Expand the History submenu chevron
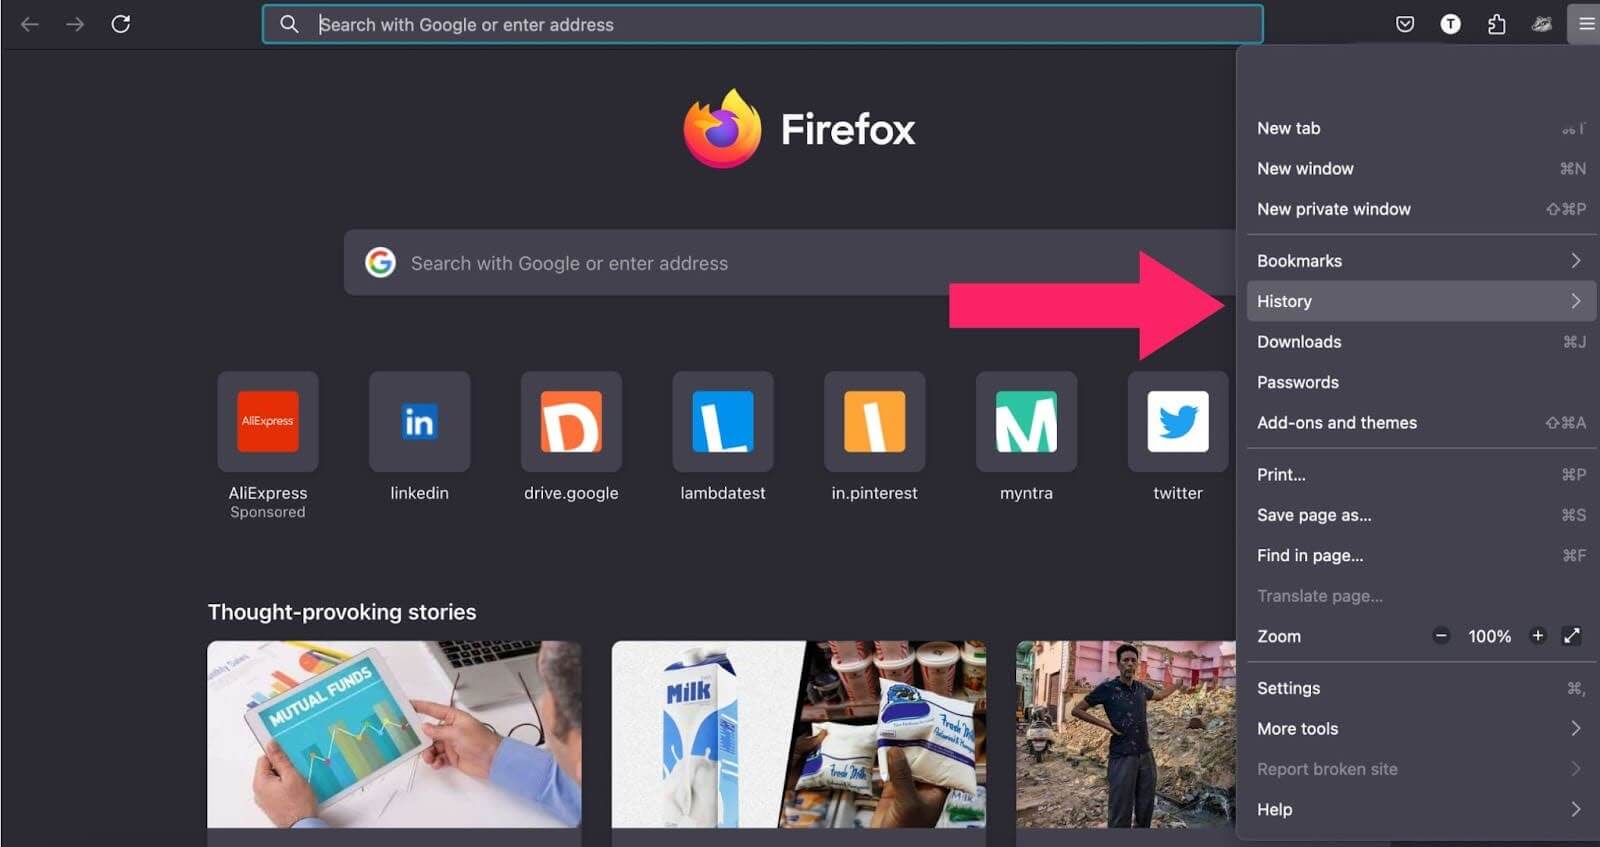 pos(1576,301)
